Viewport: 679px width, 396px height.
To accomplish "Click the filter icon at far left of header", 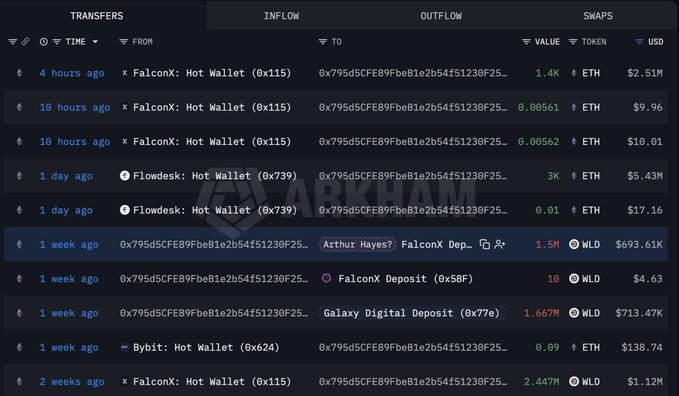I will pos(13,42).
